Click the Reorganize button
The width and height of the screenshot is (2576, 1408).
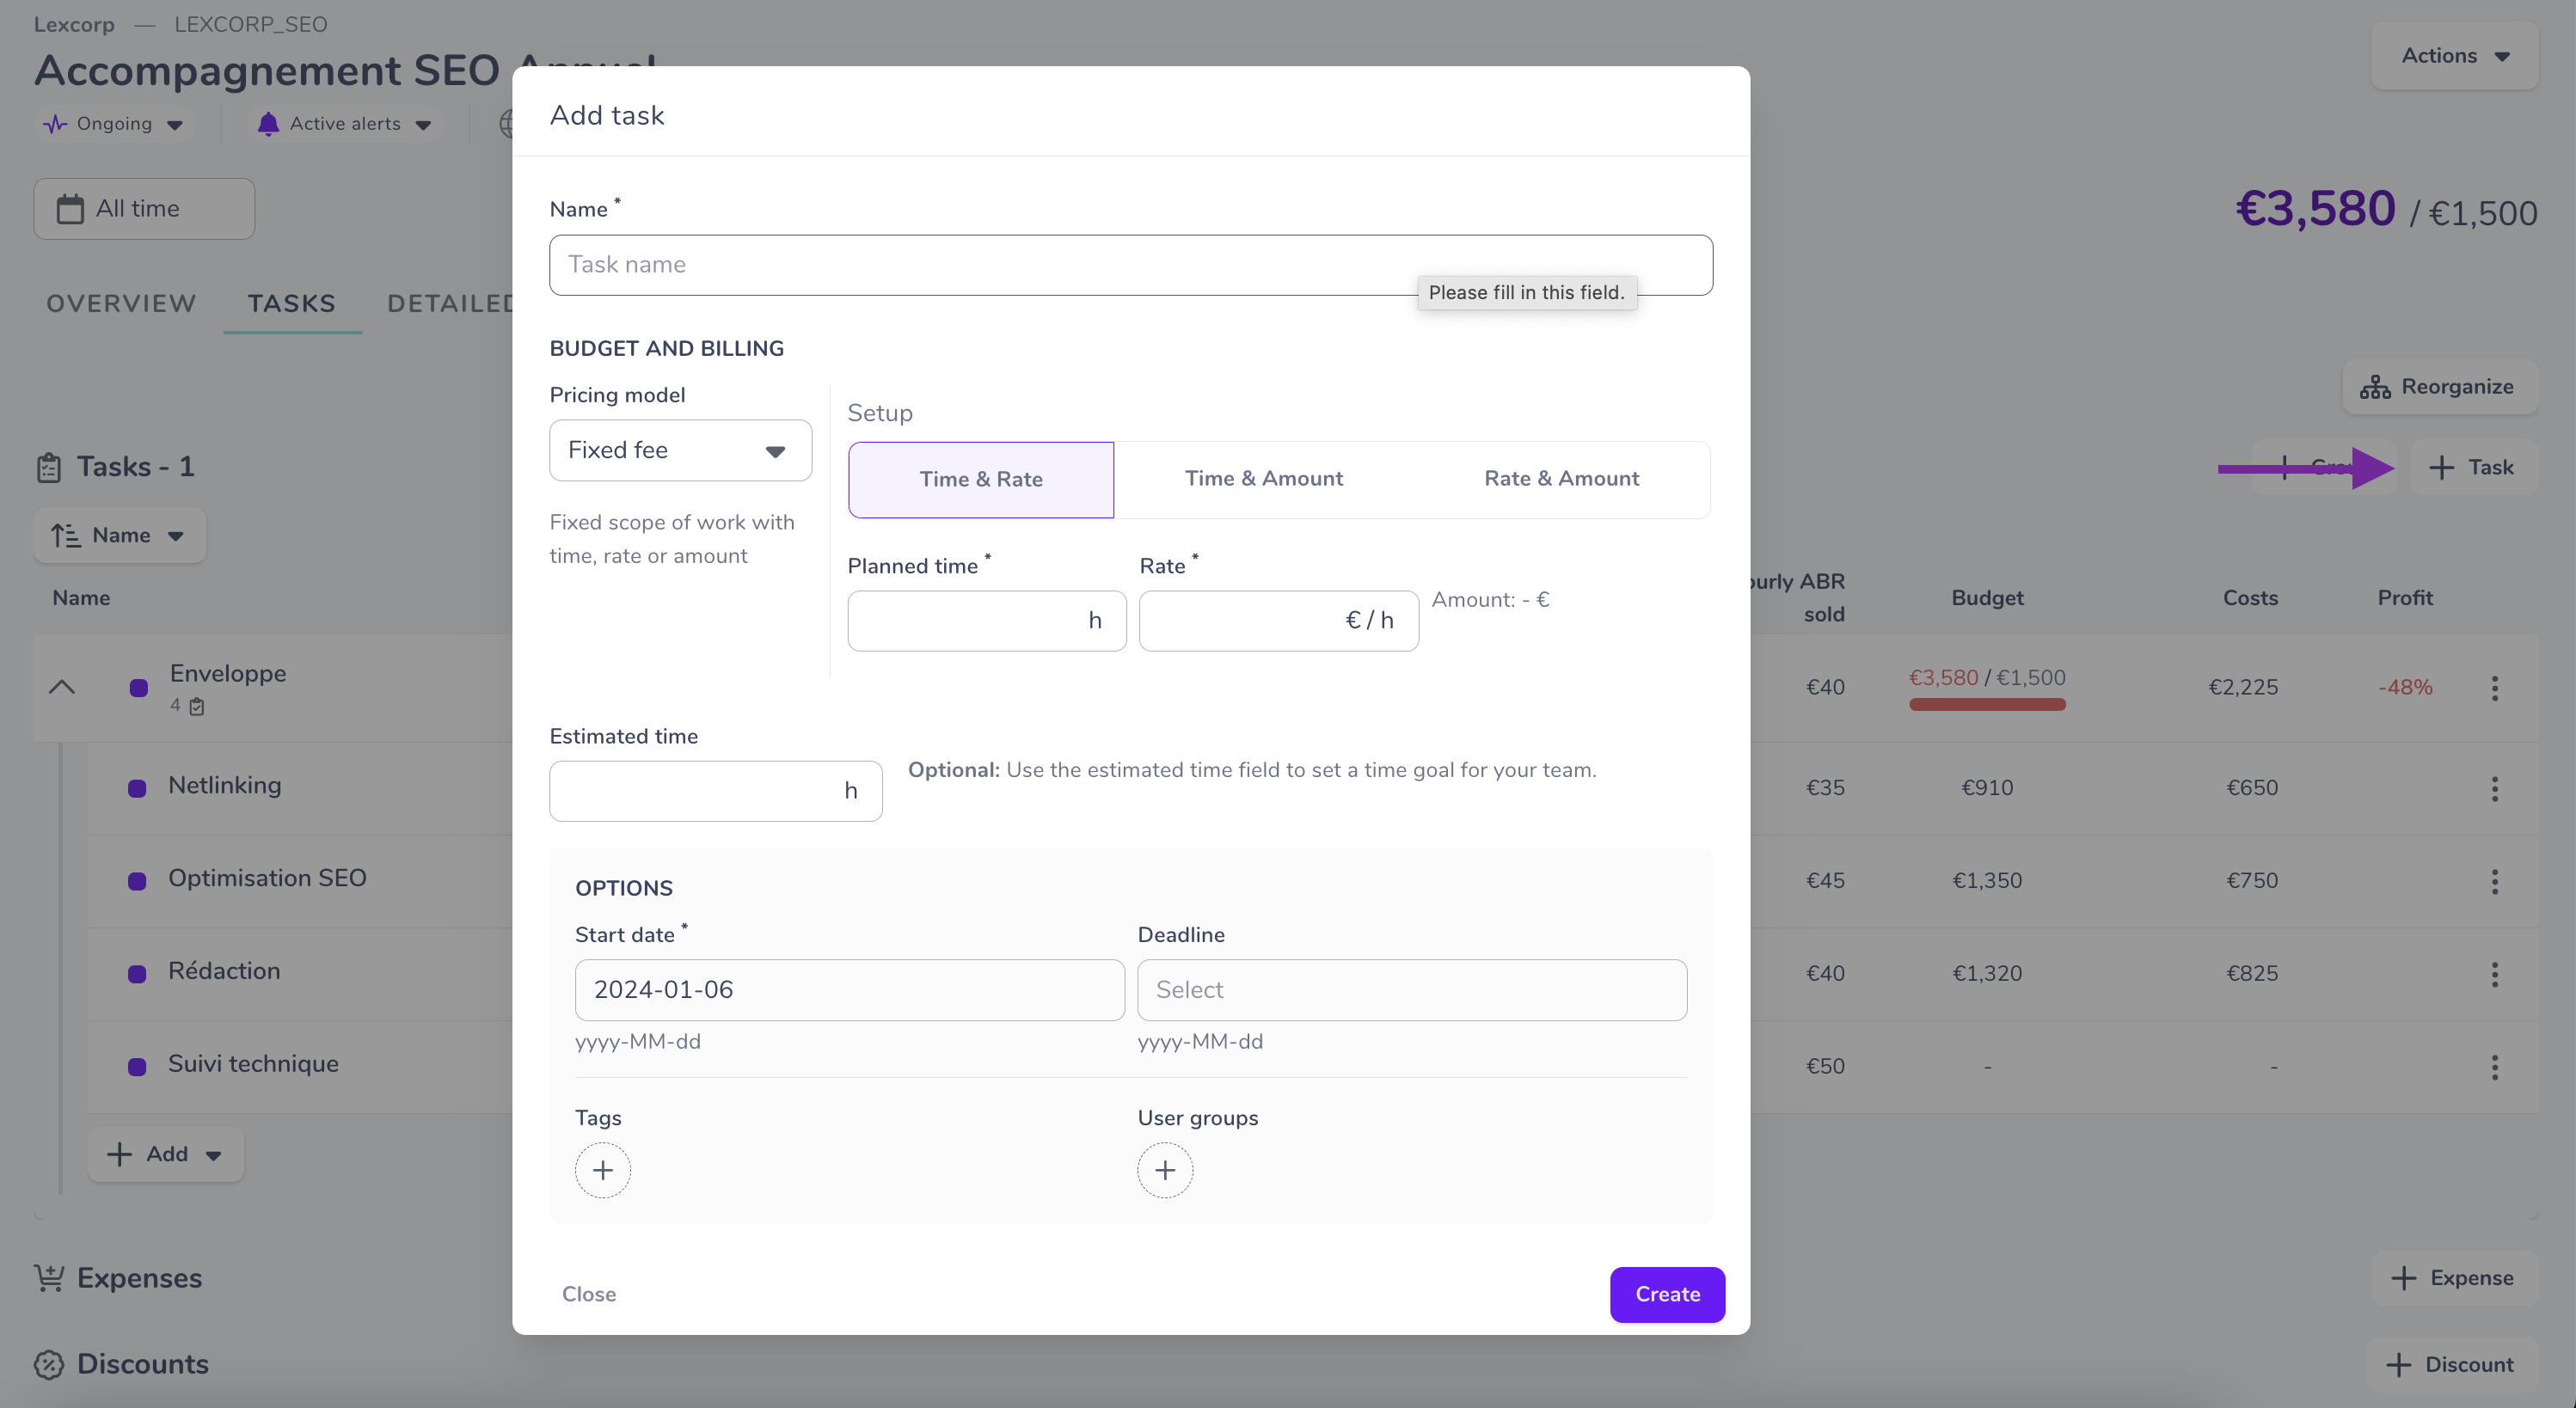pos(2439,387)
